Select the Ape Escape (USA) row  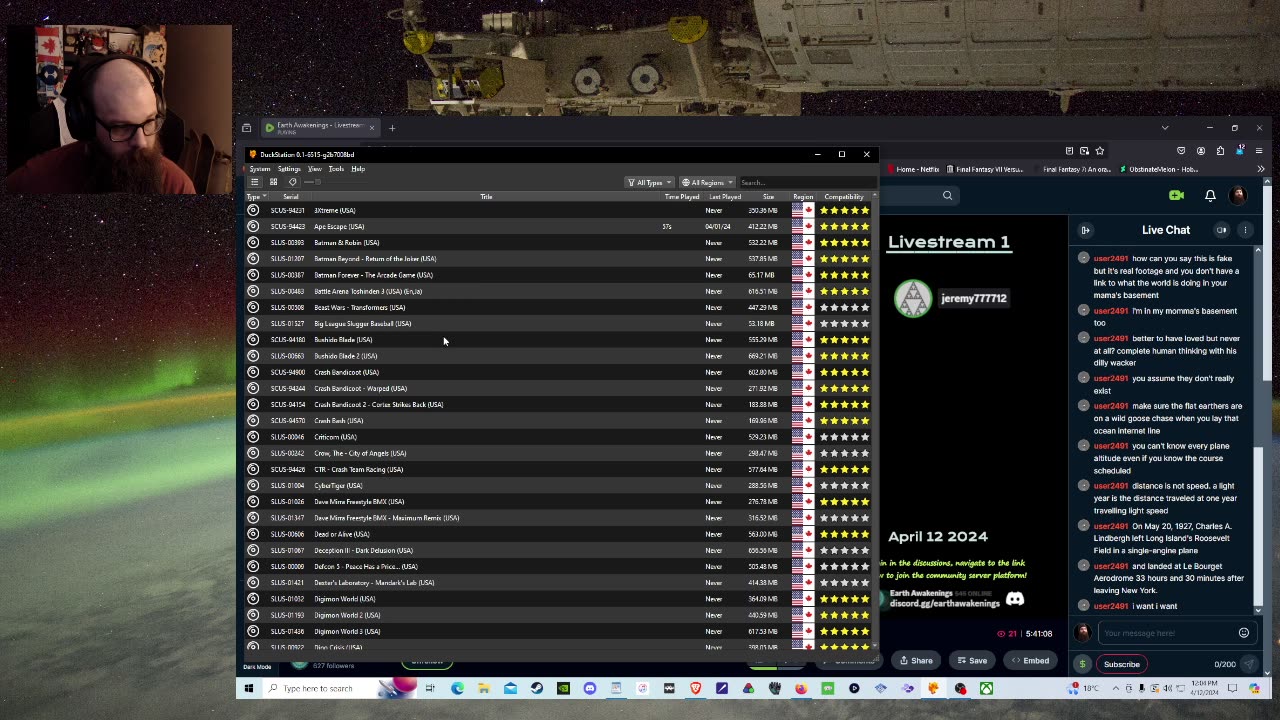pyautogui.click(x=560, y=226)
